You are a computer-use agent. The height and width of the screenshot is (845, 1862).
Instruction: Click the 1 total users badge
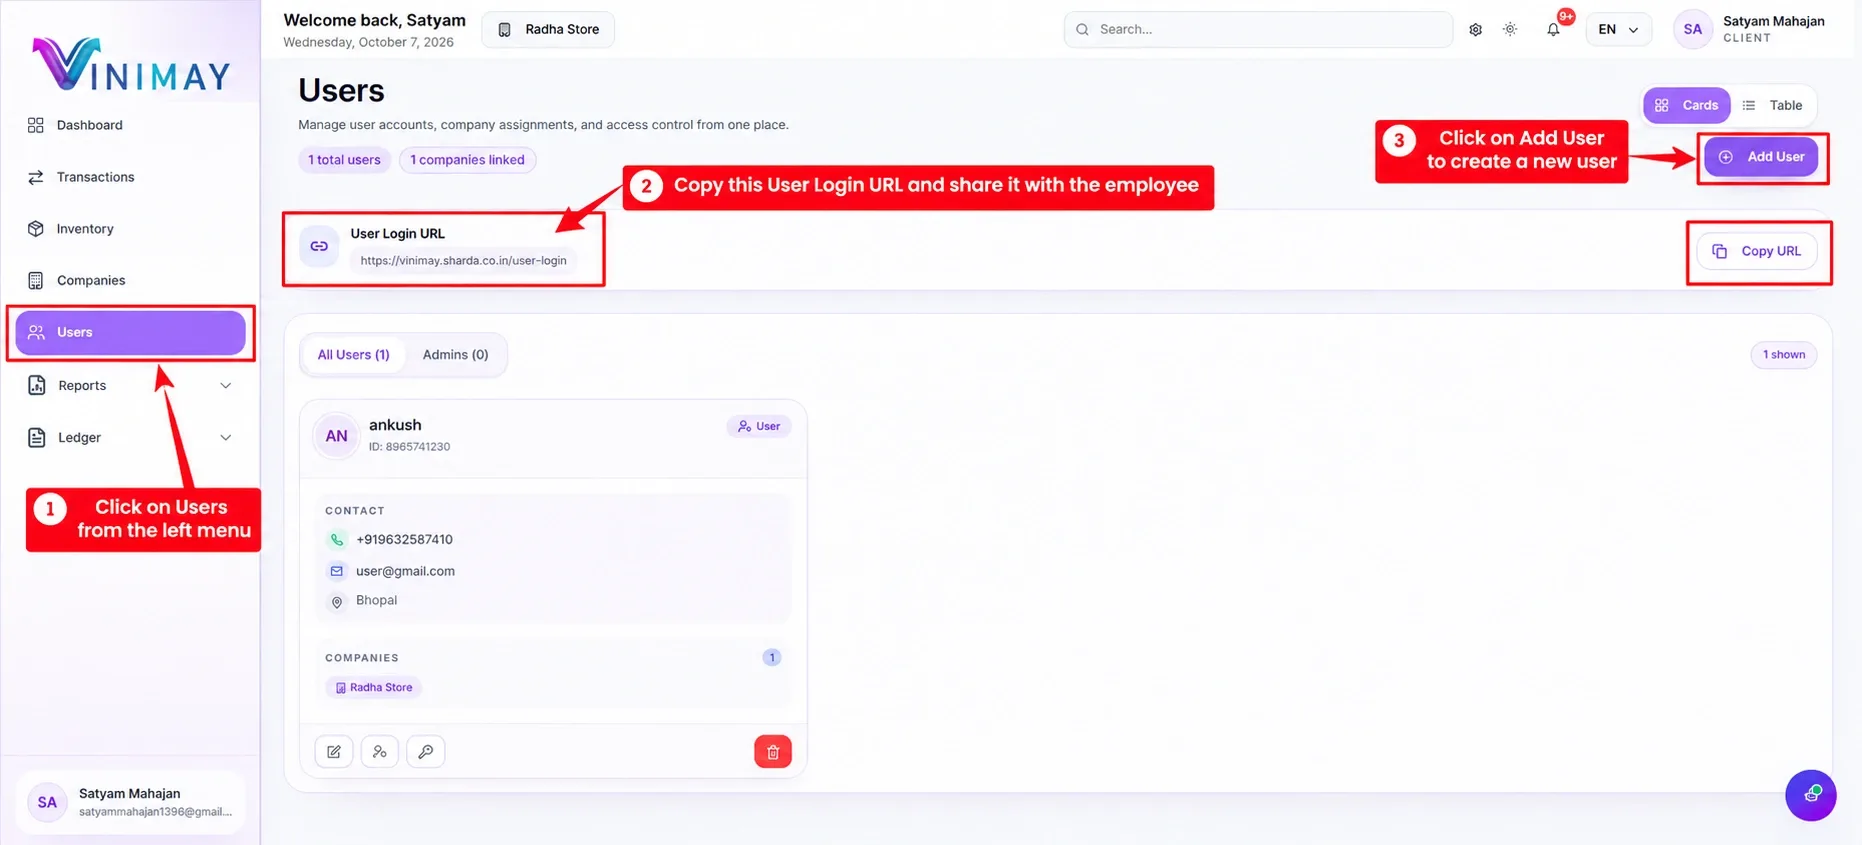[x=344, y=160]
